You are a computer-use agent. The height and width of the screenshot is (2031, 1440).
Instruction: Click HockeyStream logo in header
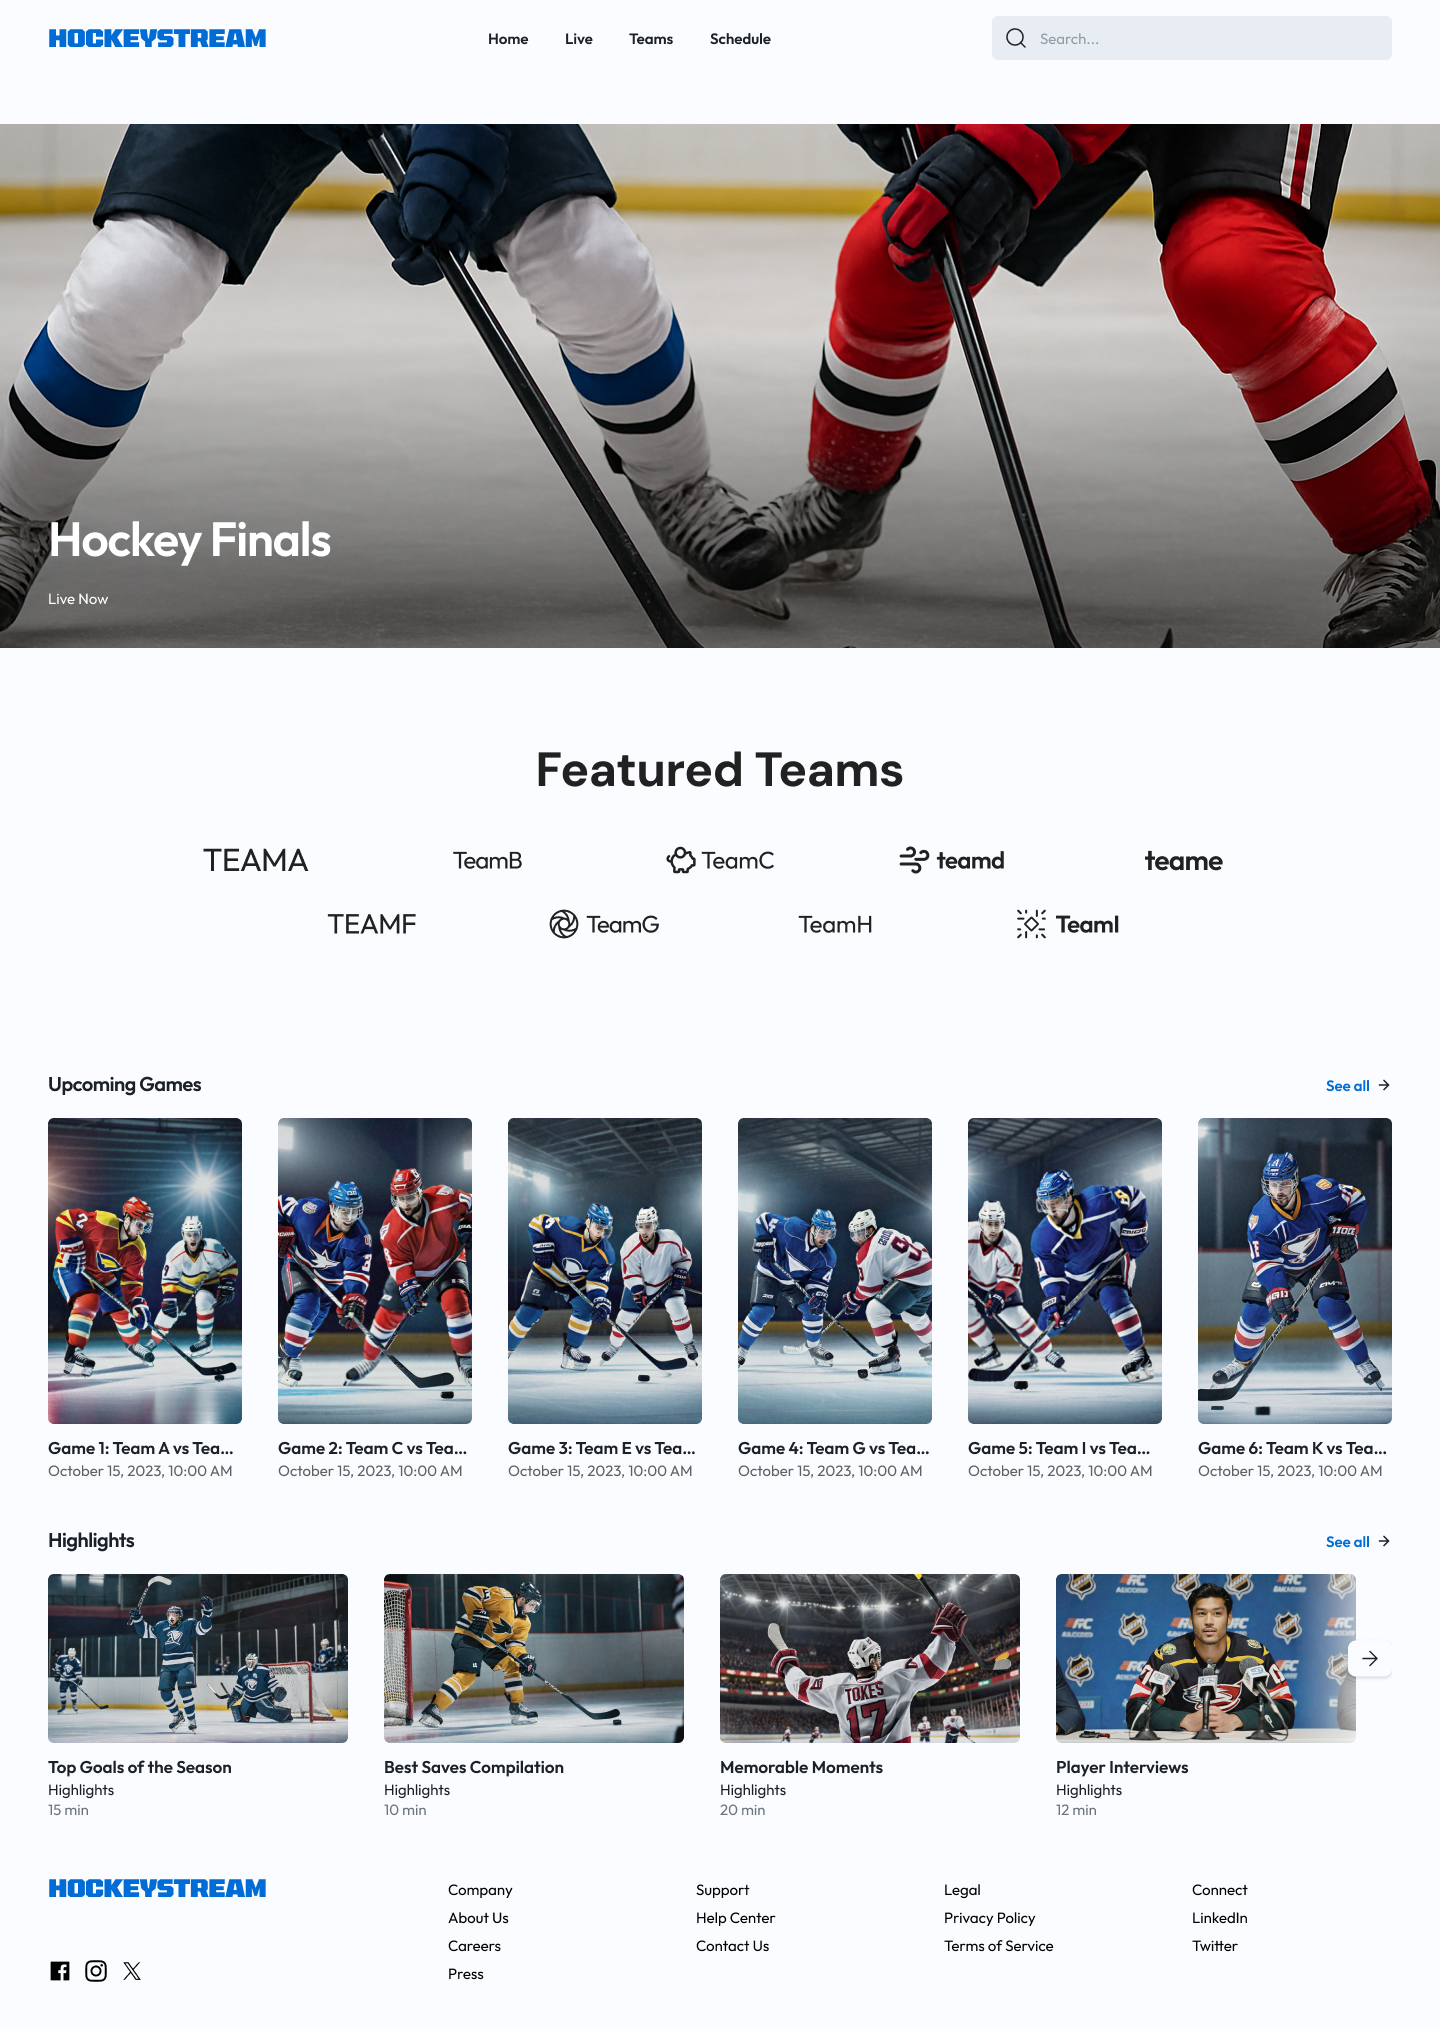click(x=157, y=39)
